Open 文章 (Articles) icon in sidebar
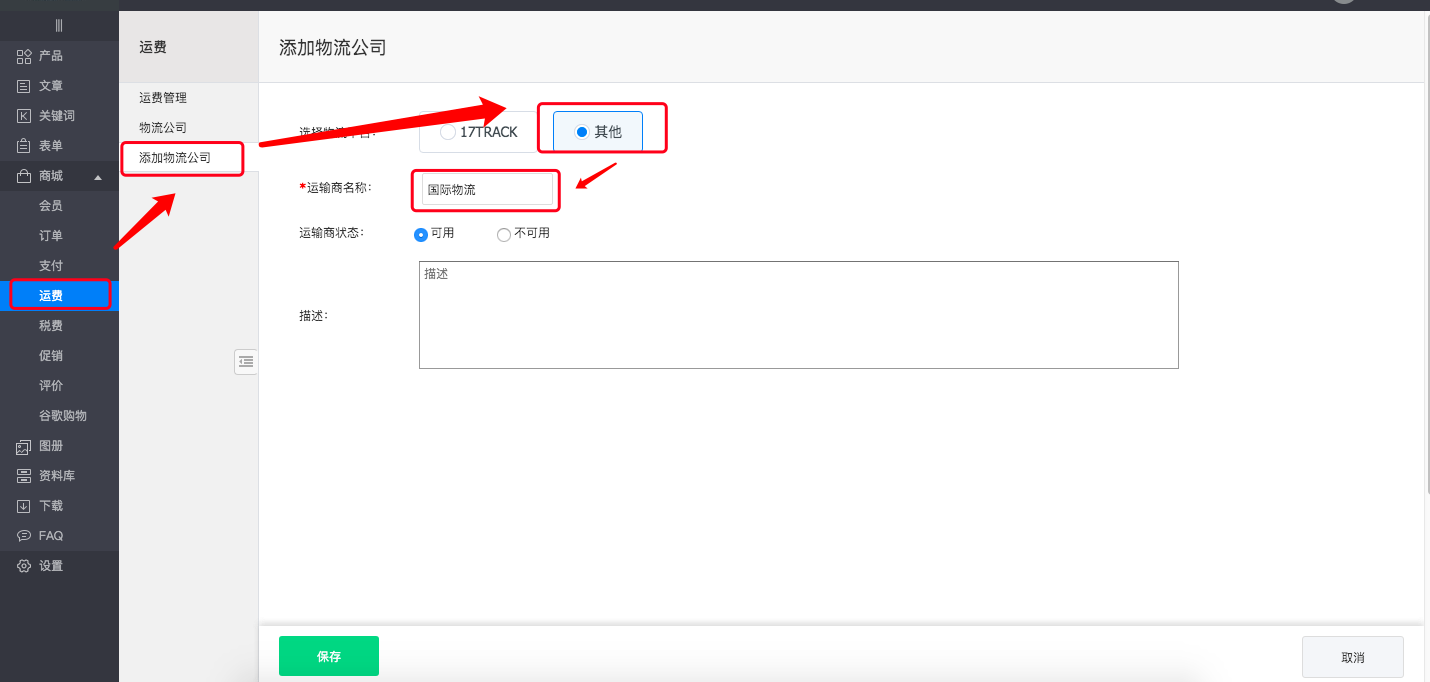Image resolution: width=1430 pixels, height=682 pixels. (x=24, y=86)
